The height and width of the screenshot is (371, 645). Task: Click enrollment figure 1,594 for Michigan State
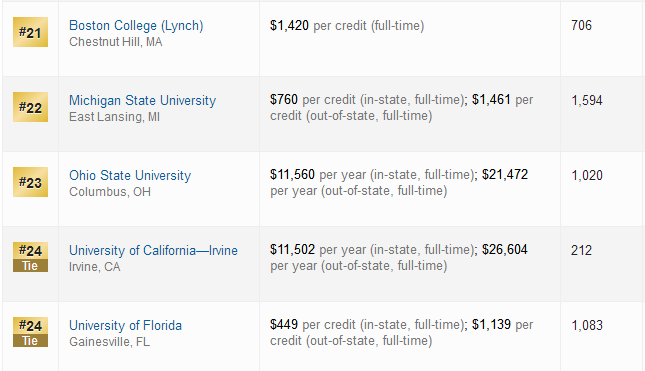click(587, 100)
